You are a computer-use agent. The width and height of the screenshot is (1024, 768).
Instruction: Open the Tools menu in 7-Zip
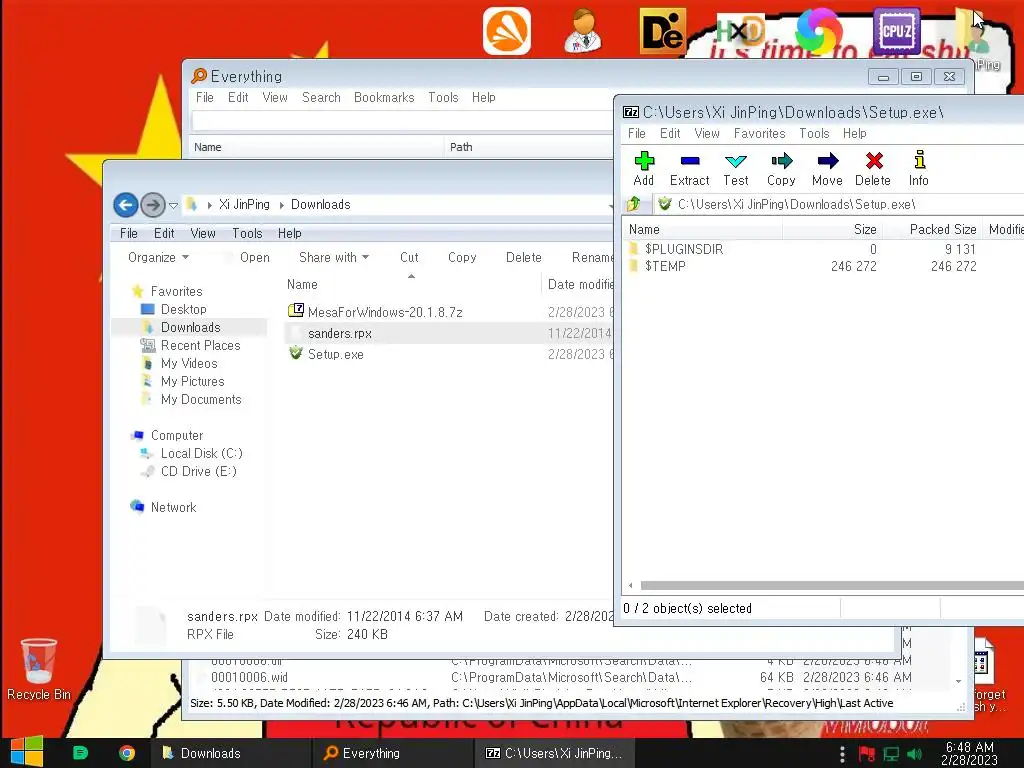click(814, 133)
